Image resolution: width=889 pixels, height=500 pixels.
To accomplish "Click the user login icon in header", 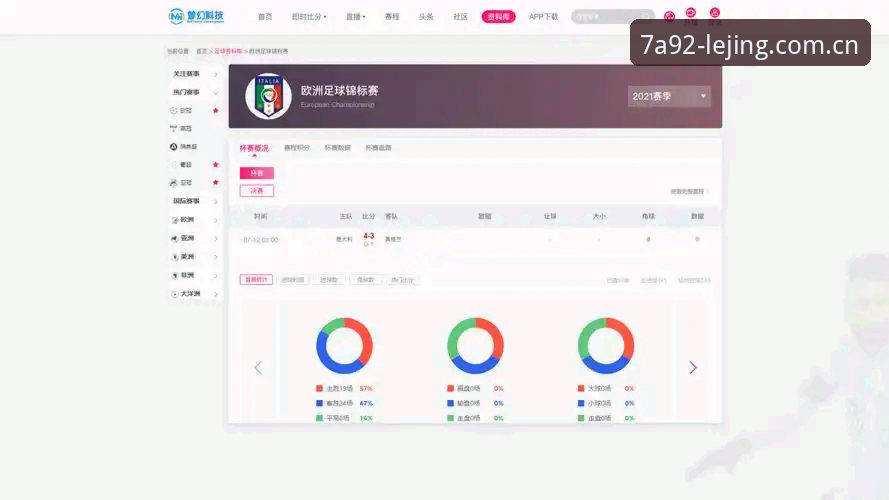I will point(715,13).
